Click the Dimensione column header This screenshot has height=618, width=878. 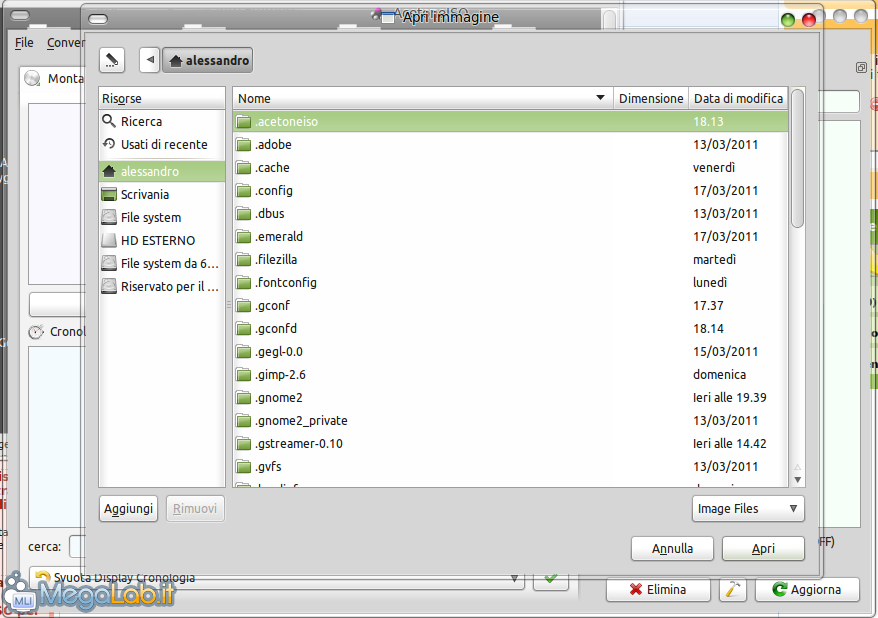[x=651, y=98]
